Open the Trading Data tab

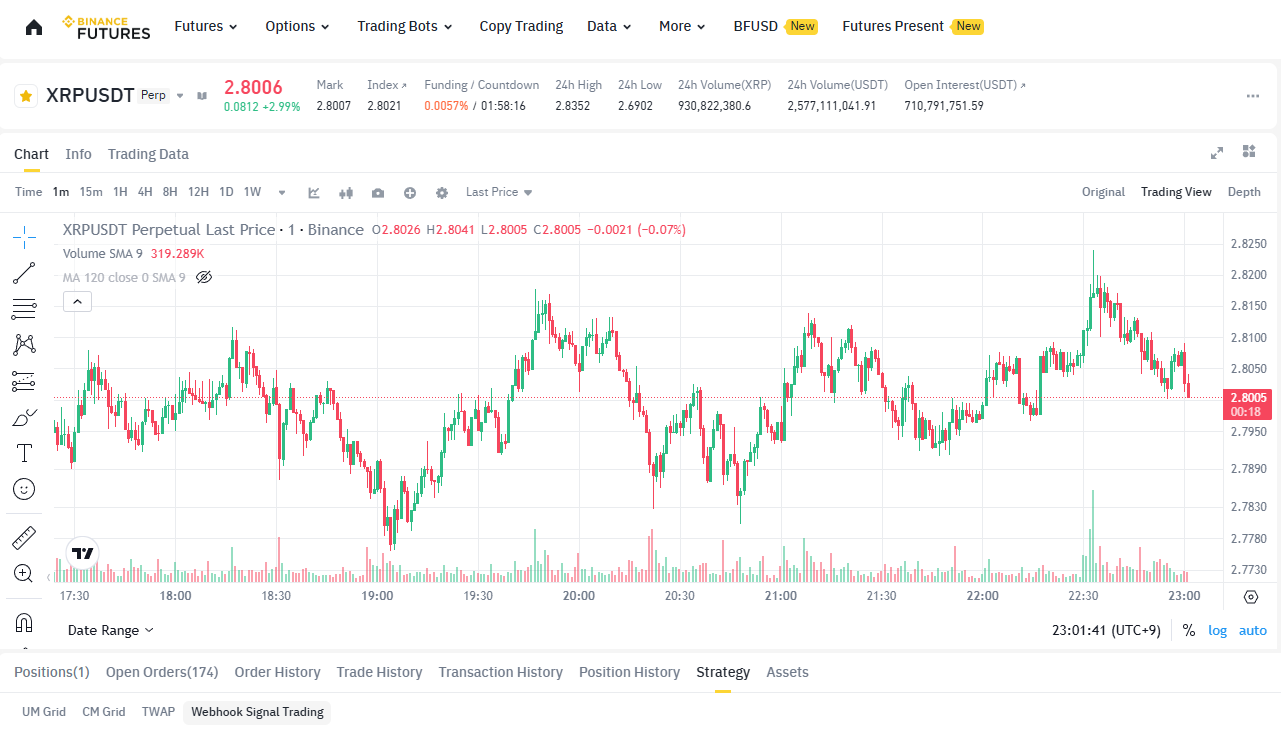coord(148,154)
